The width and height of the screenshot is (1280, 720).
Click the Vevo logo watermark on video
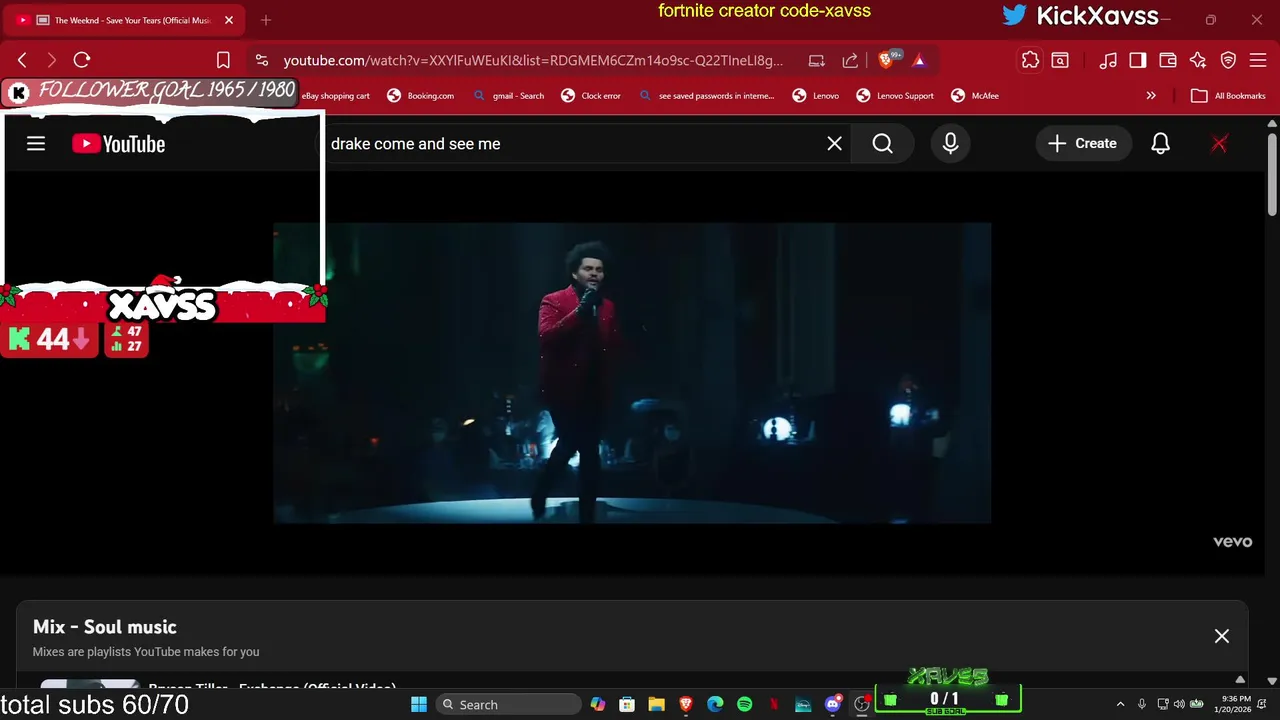(1232, 541)
